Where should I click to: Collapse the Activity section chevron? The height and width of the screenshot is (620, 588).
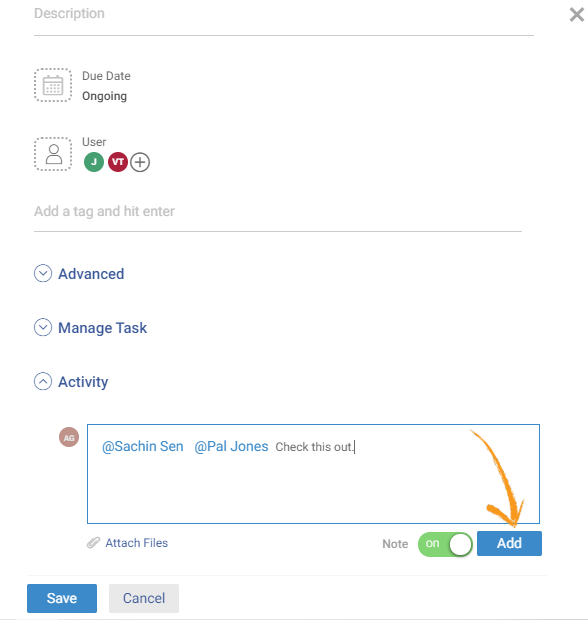[x=43, y=381]
